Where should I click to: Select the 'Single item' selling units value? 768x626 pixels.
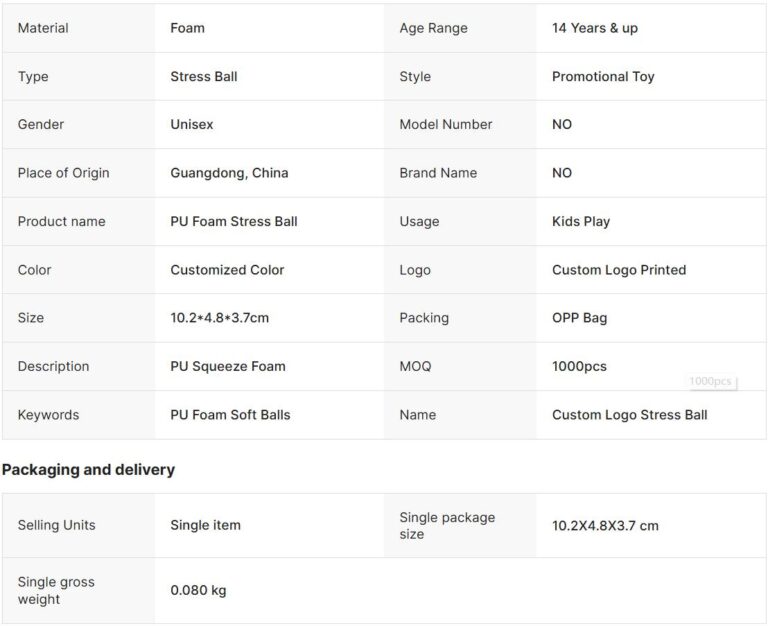[205, 525]
